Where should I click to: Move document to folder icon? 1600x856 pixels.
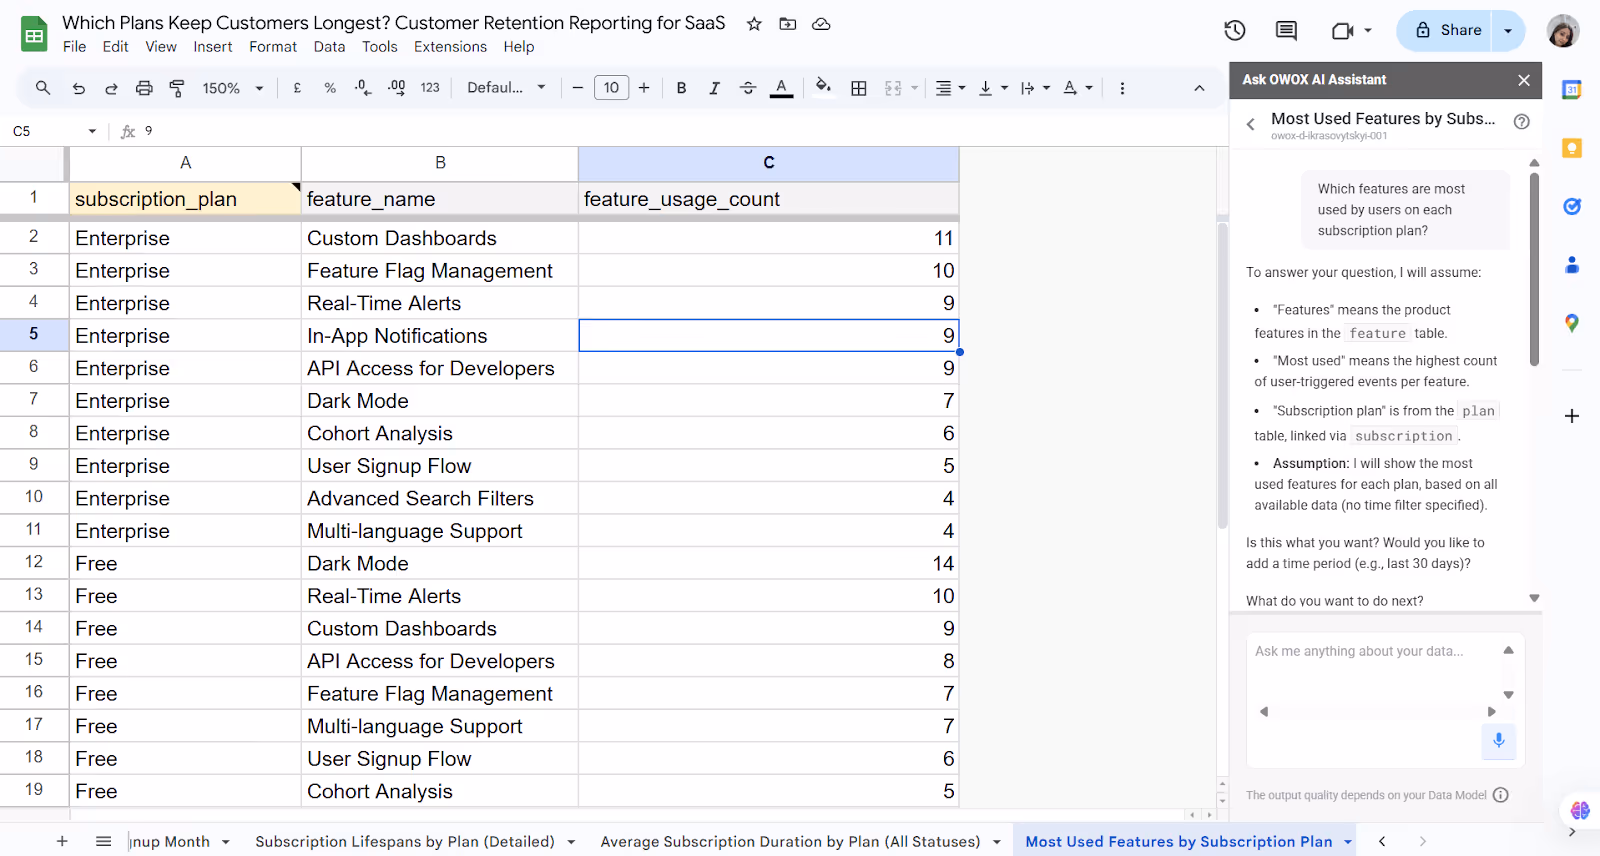click(788, 24)
